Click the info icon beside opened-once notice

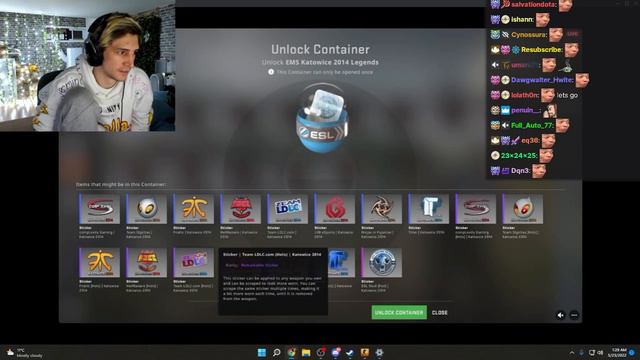[271, 72]
